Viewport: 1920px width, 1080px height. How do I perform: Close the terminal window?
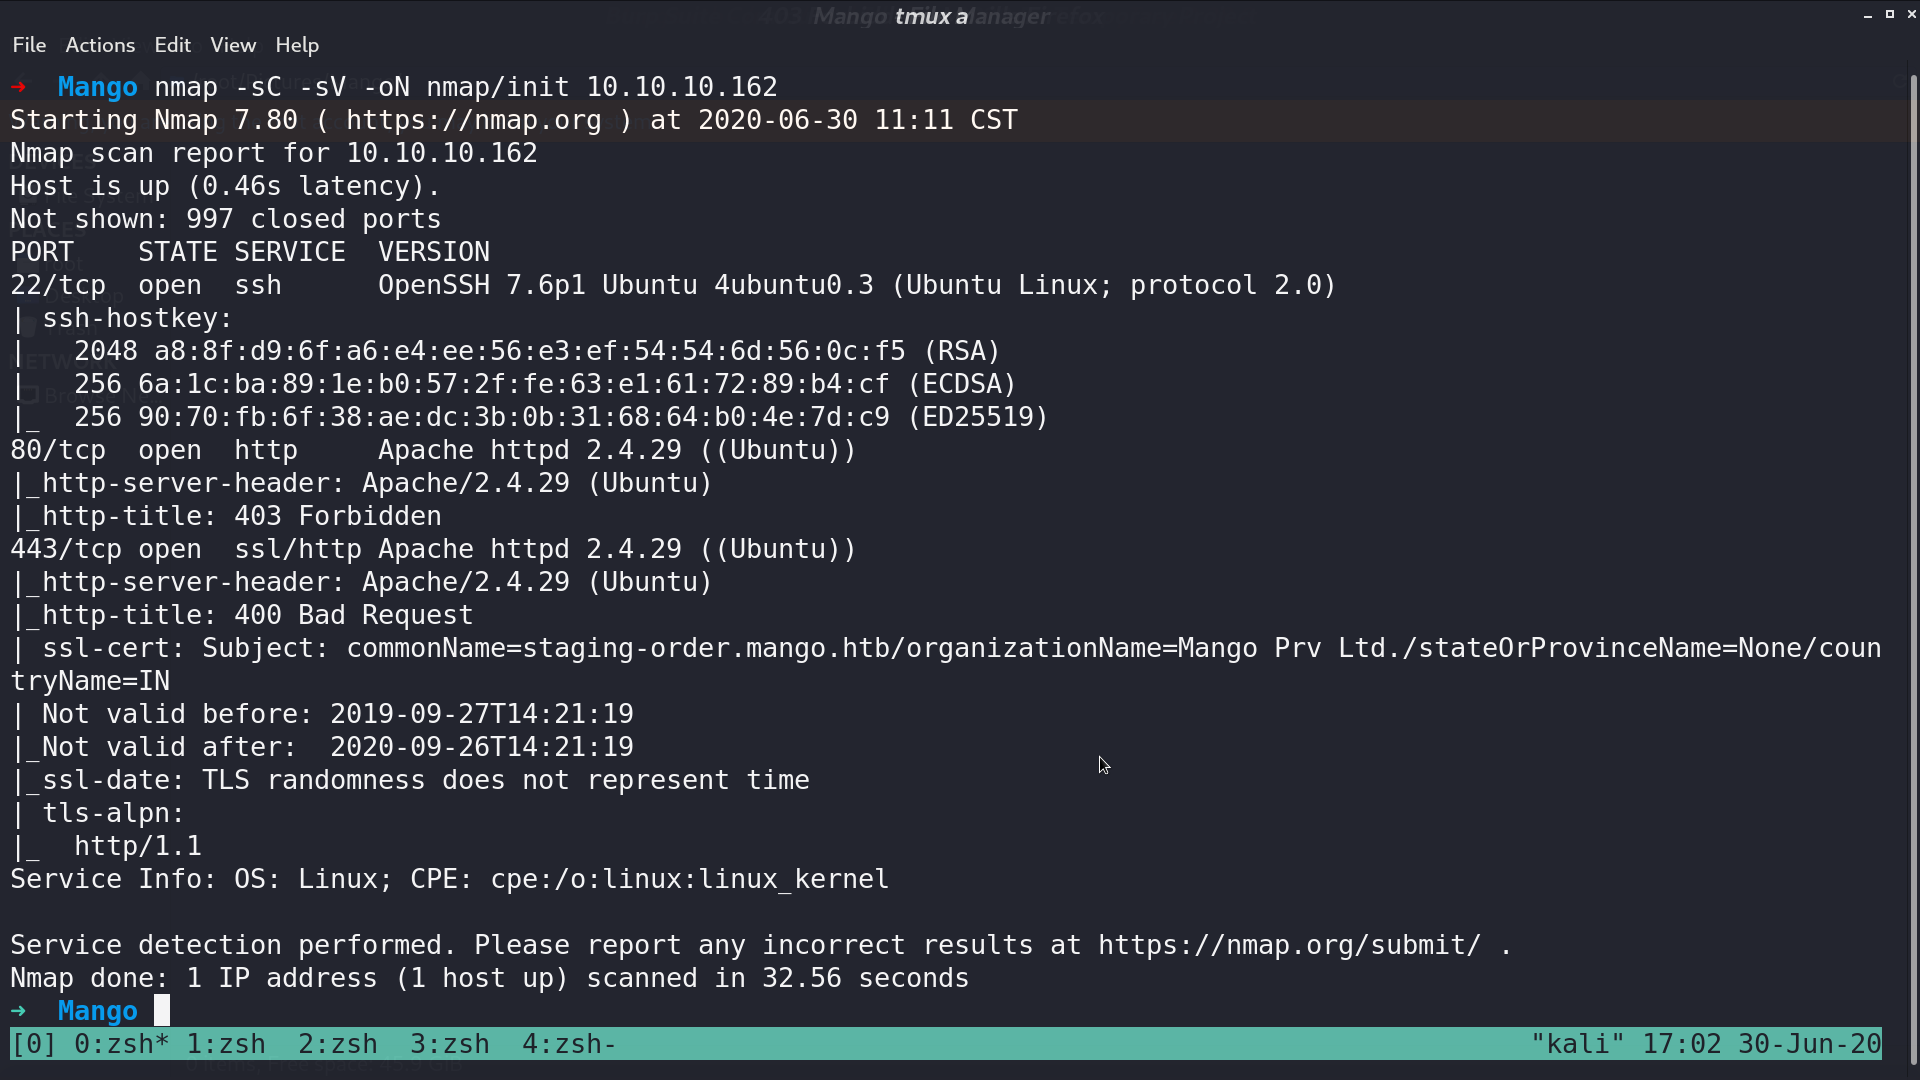1911,14
